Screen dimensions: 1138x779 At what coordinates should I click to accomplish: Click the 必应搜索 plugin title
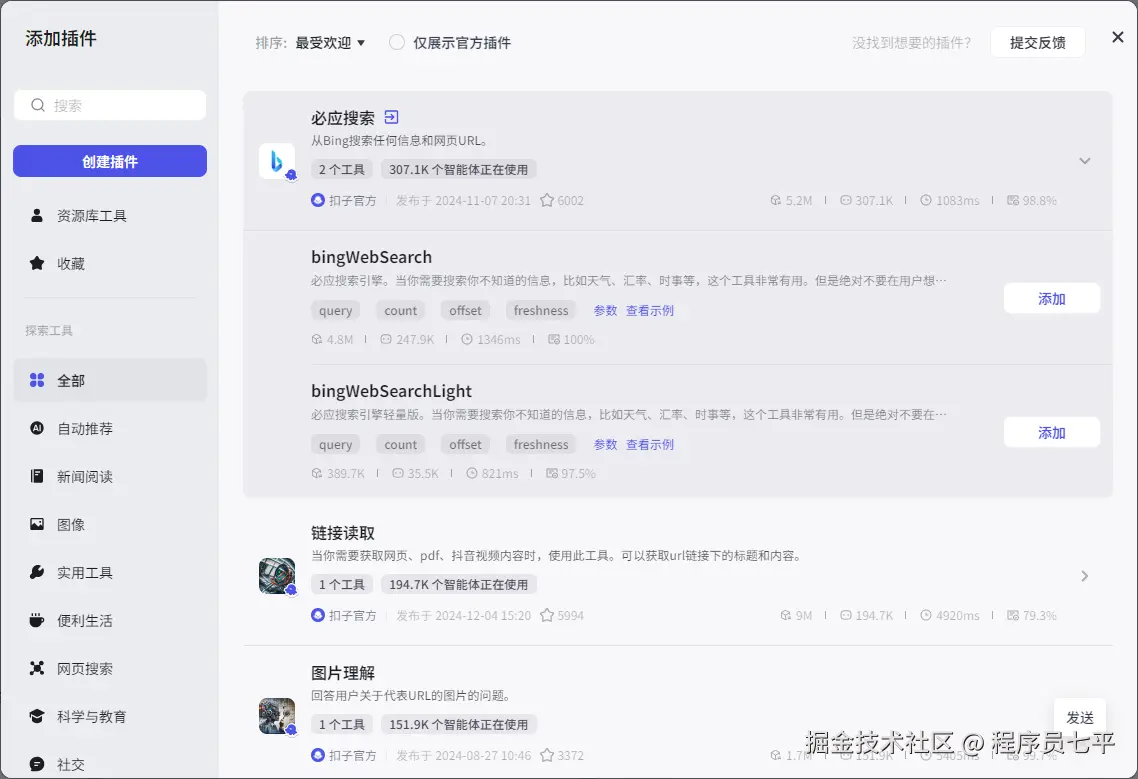click(x=343, y=118)
